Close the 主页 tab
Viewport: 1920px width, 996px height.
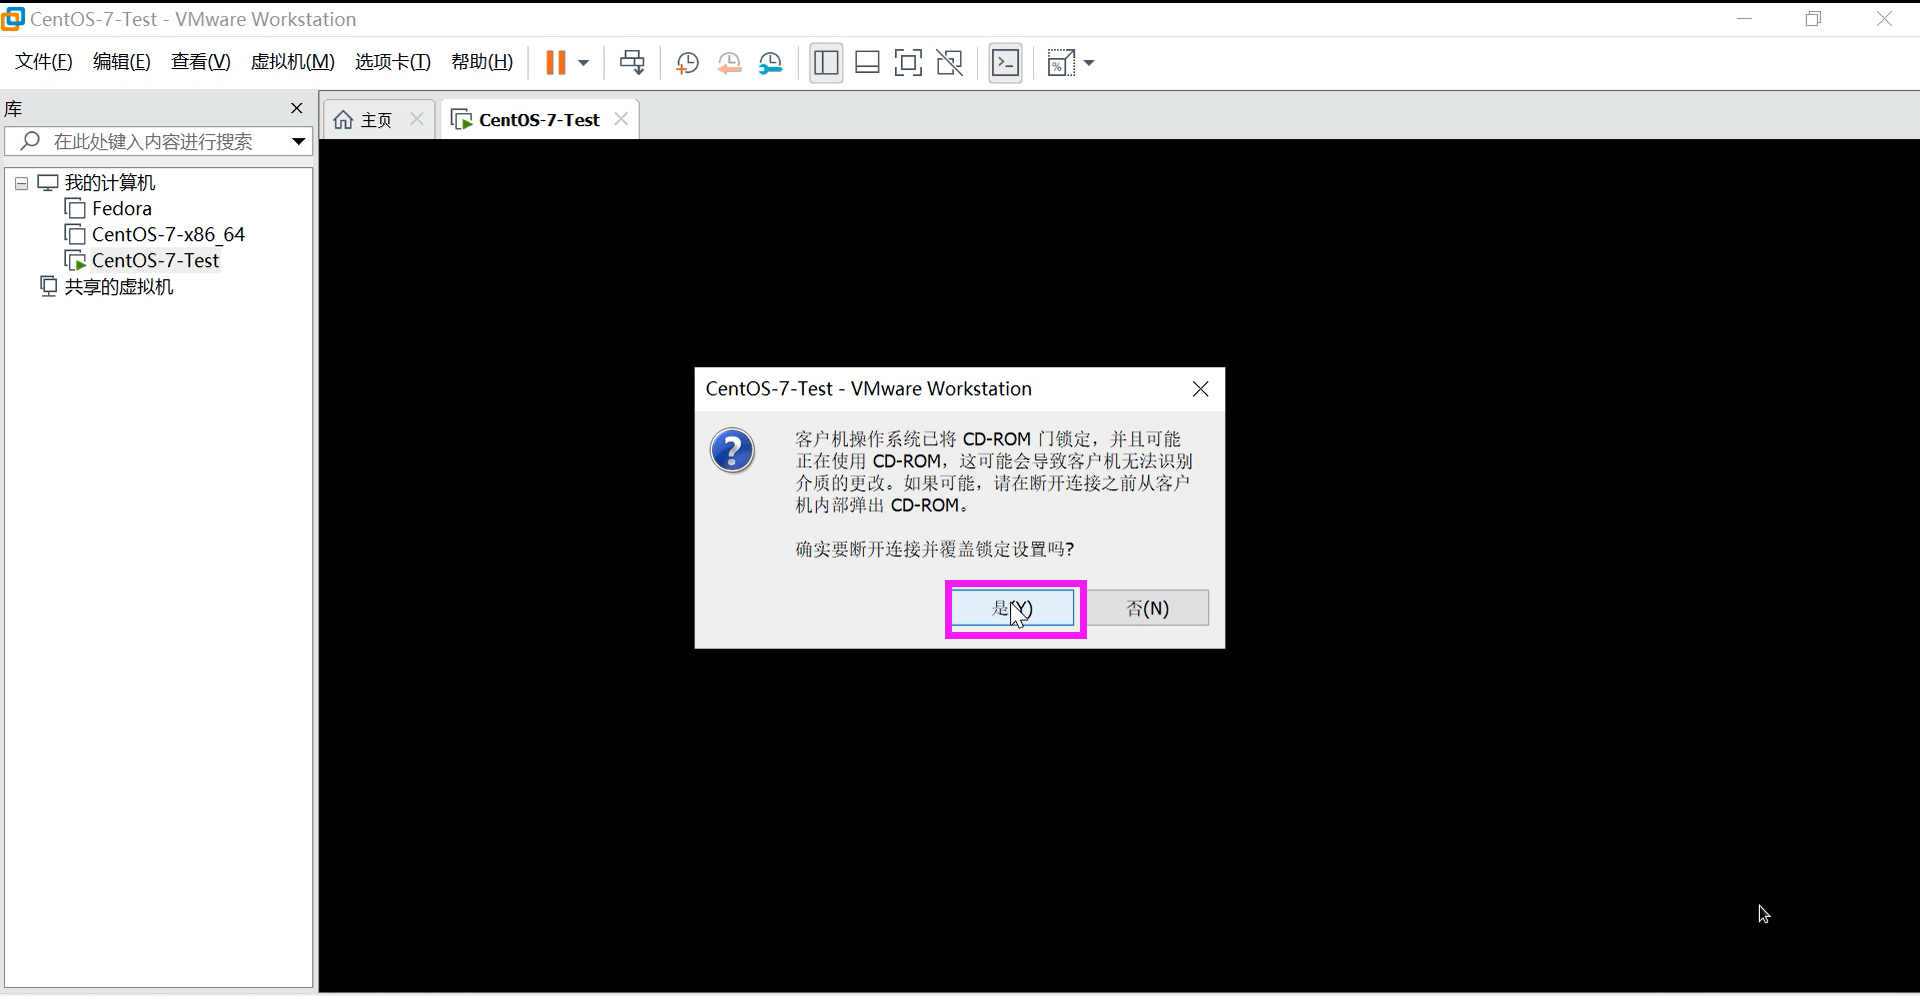point(417,119)
